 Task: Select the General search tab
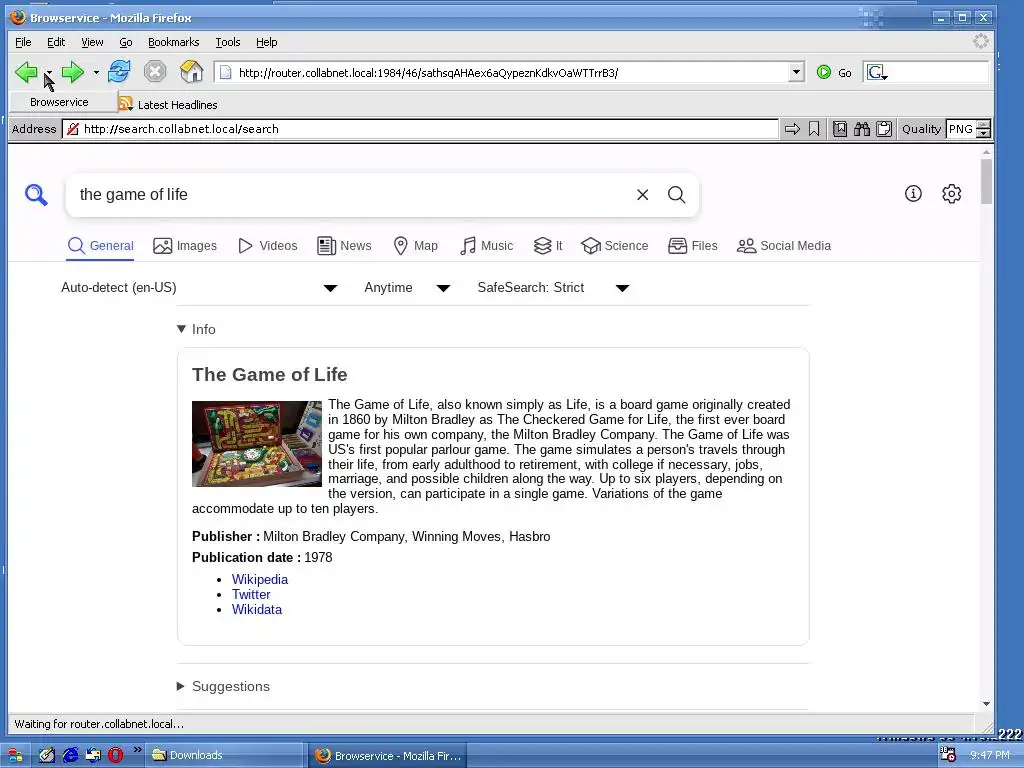click(x=101, y=246)
